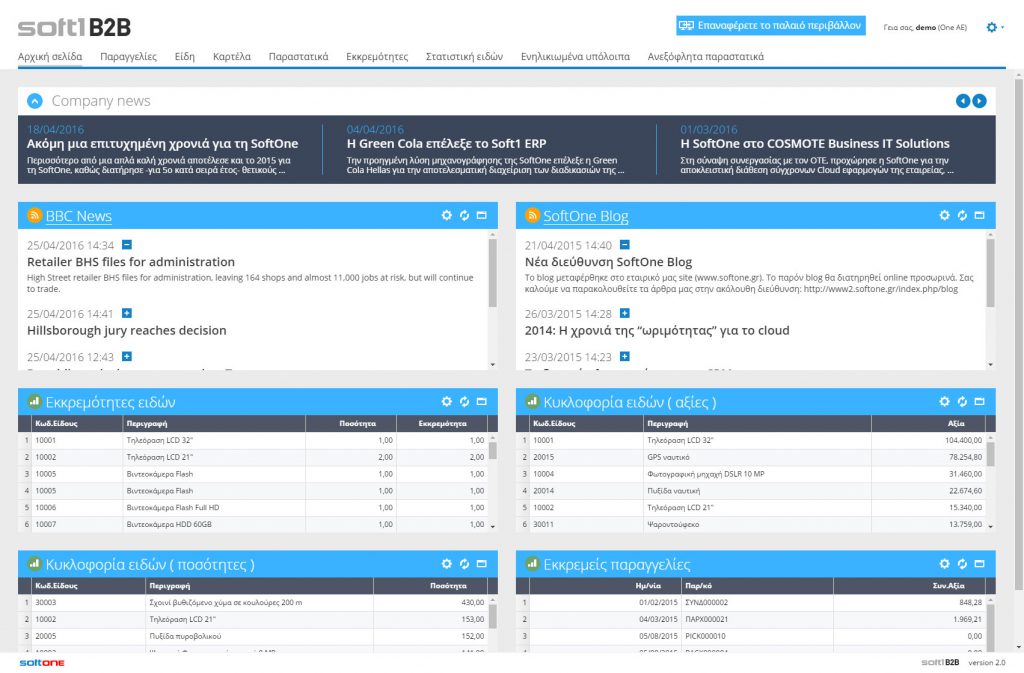Open the Παραγγελίες menu
This screenshot has height=673, width=1024.
(x=129, y=57)
